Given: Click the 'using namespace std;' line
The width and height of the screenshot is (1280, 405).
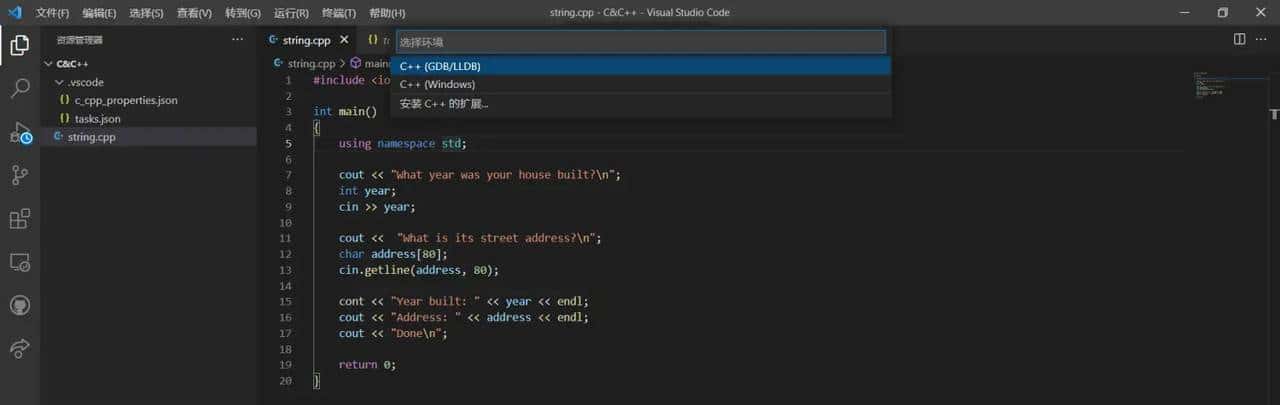Looking at the screenshot, I should click(x=402, y=143).
